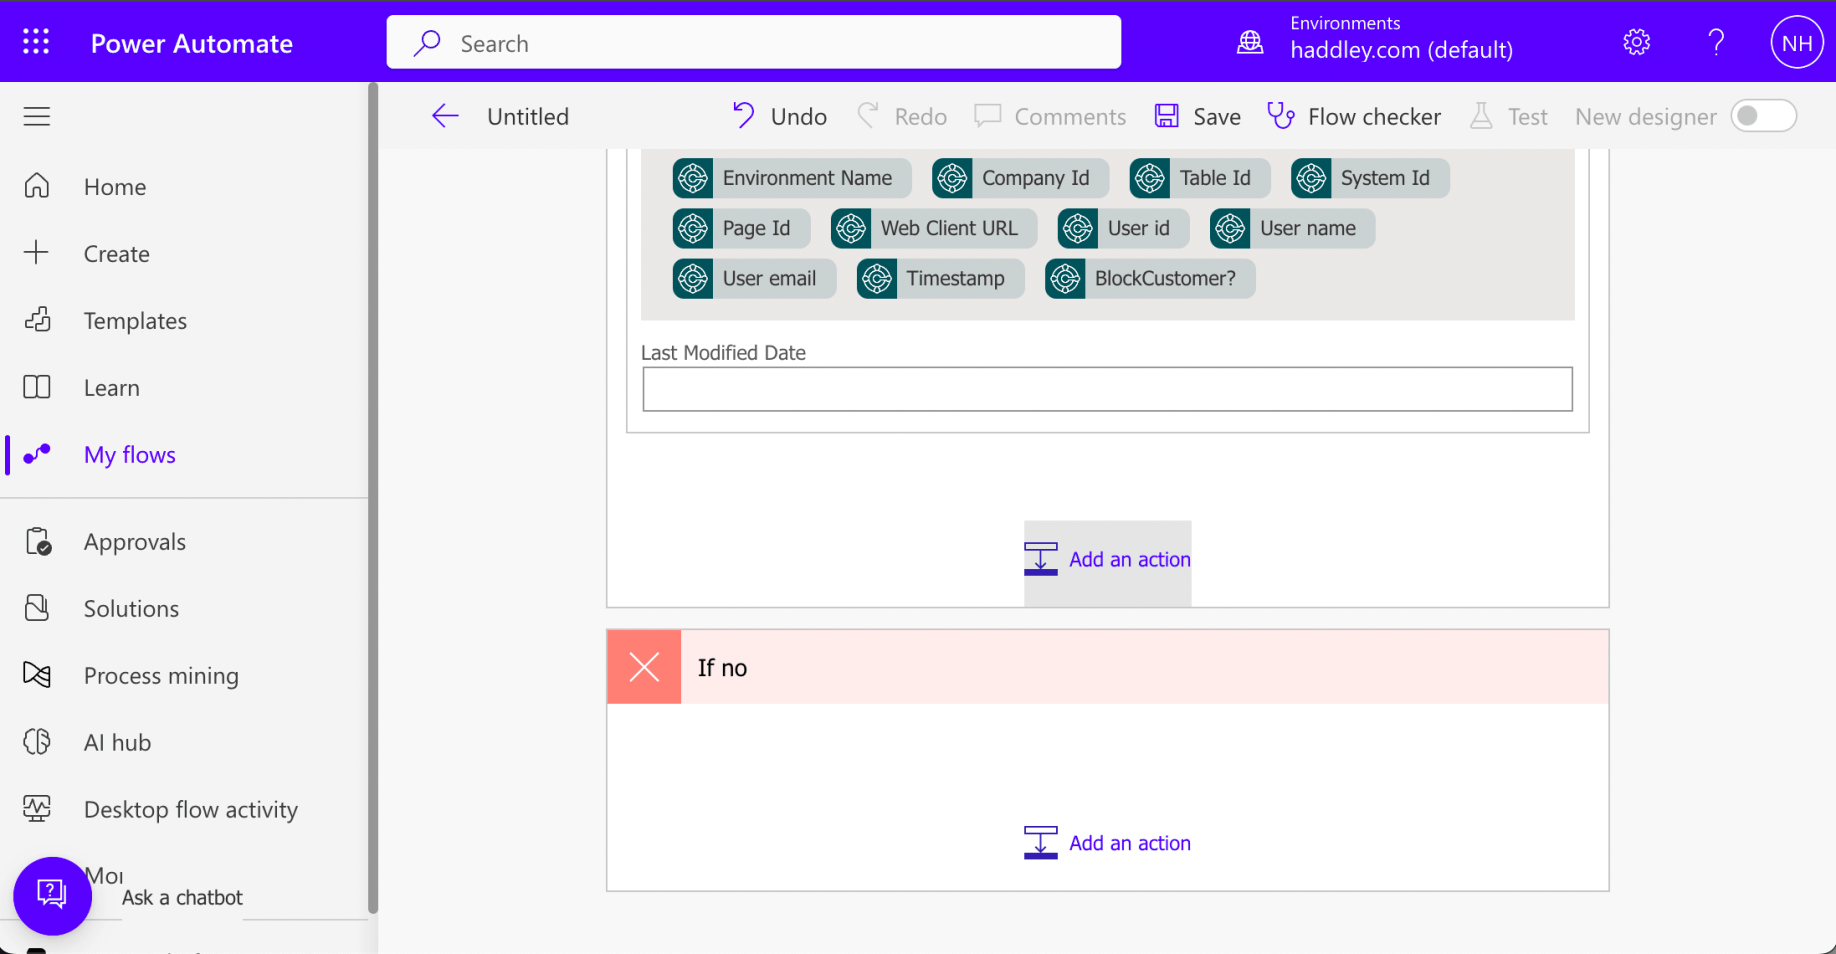Add an action in the If no branch
The image size is (1836, 954).
[1108, 843]
